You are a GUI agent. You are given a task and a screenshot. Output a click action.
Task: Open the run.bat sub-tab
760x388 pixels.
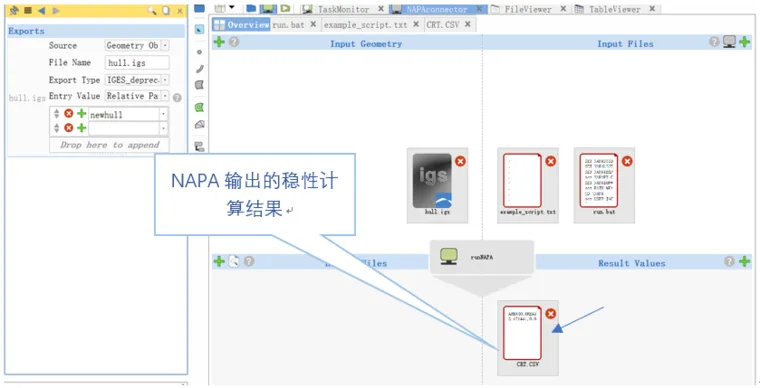point(288,25)
